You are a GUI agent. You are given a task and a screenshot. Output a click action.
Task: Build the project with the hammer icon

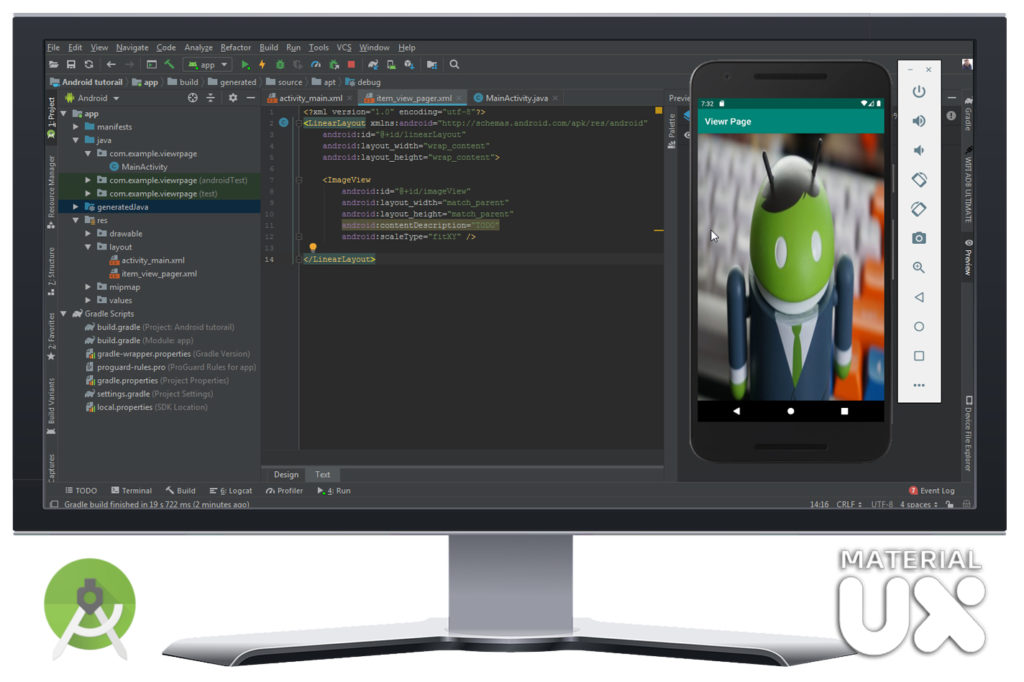pos(169,65)
